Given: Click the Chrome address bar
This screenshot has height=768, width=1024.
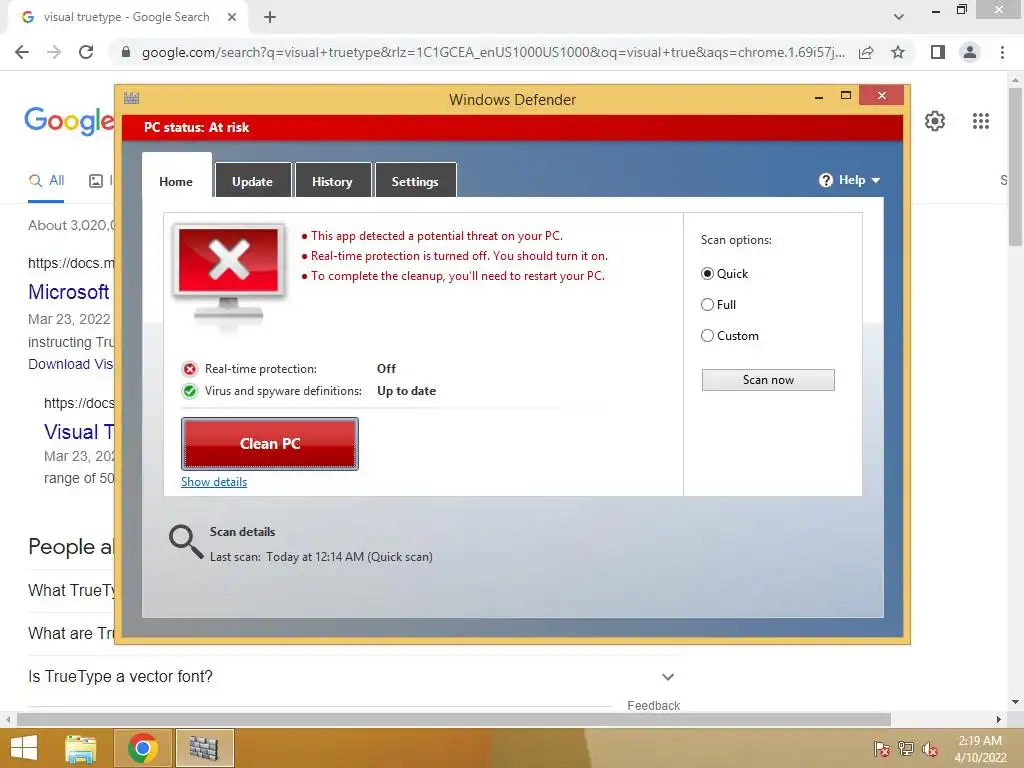Looking at the screenshot, I should (493, 52).
